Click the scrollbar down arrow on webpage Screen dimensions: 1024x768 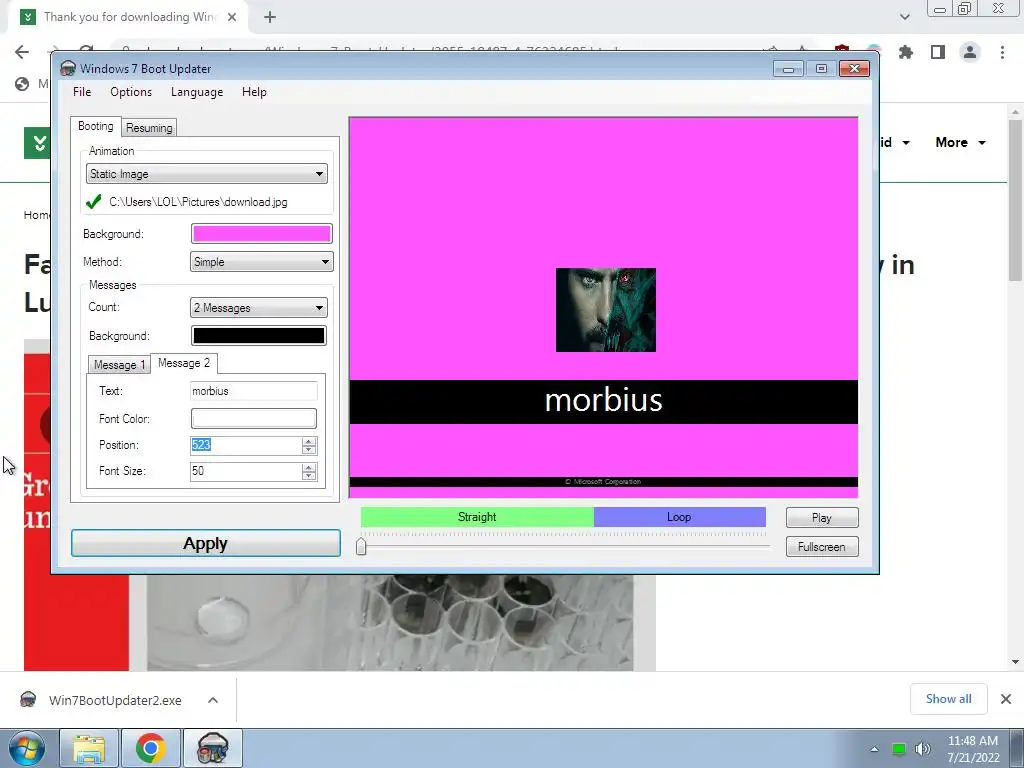1015,662
